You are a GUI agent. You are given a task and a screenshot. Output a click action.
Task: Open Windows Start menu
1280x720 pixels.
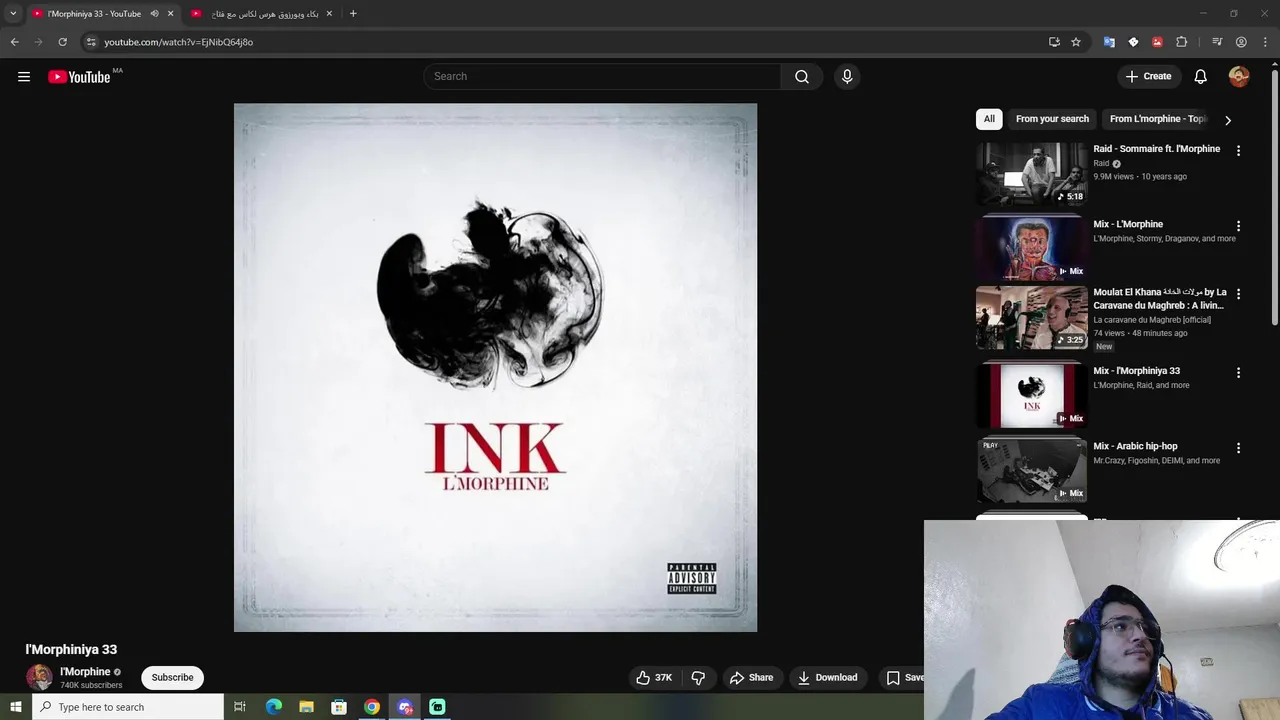(x=15, y=707)
